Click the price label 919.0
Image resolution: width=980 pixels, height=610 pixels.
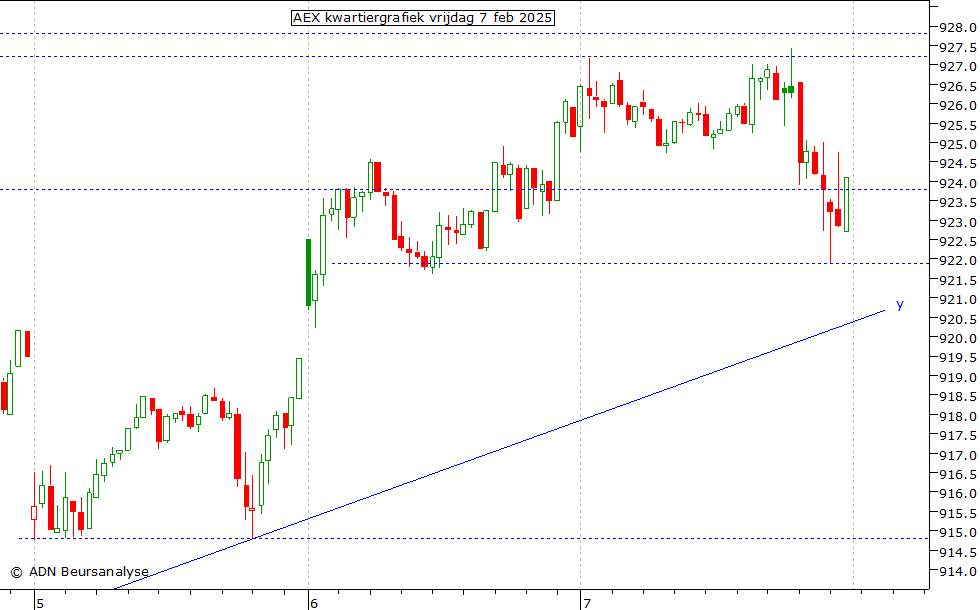[x=958, y=378]
